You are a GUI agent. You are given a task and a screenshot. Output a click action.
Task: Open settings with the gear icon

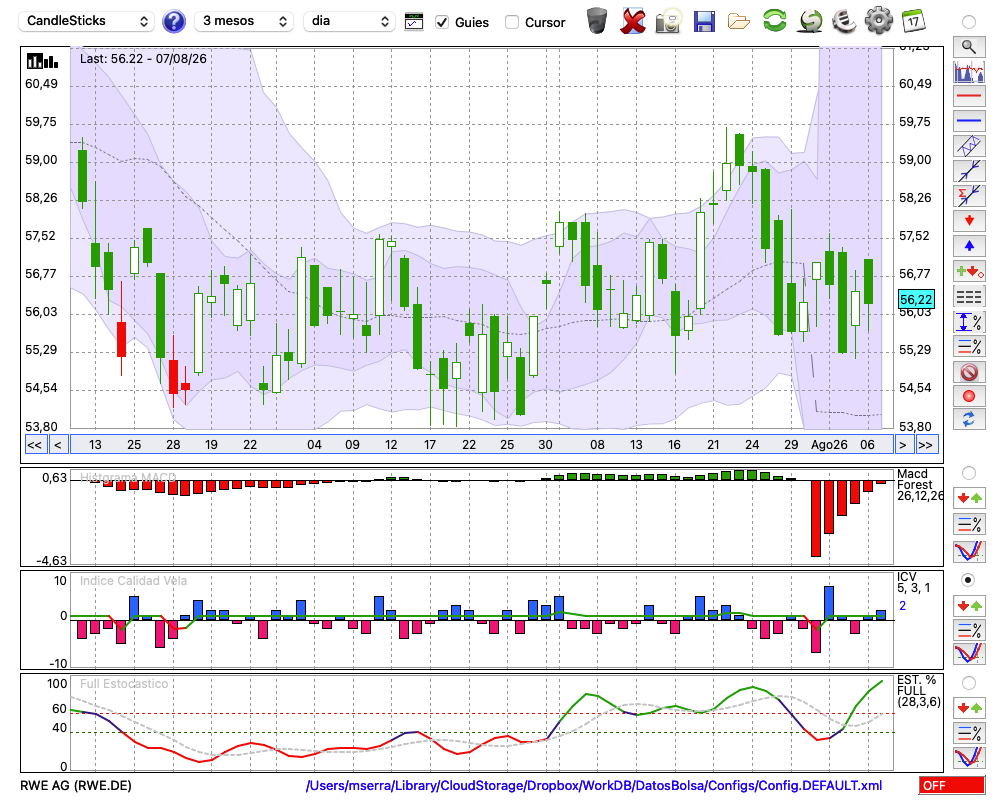(x=878, y=21)
